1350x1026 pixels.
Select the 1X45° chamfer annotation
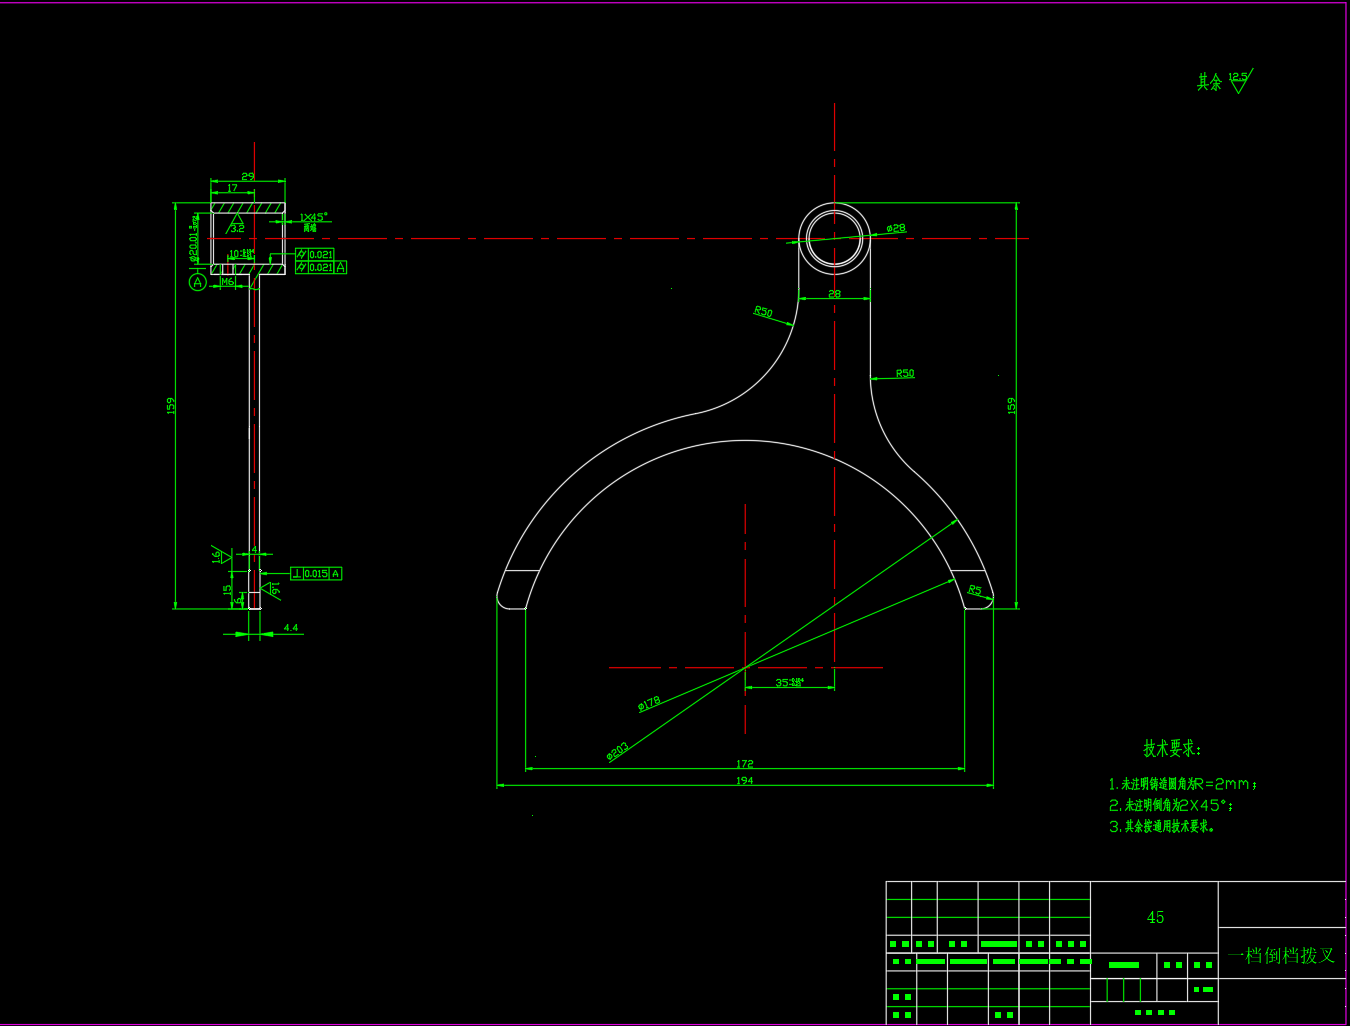coord(313,217)
